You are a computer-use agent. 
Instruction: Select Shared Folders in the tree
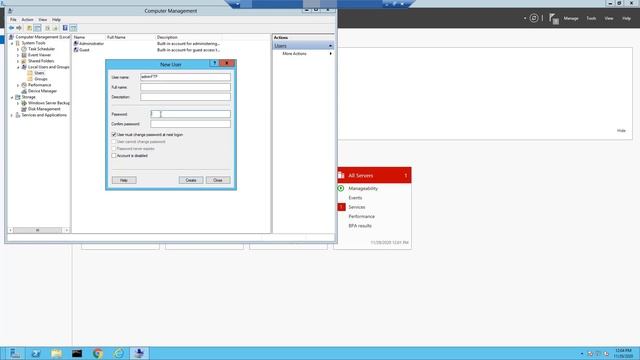coord(41,61)
